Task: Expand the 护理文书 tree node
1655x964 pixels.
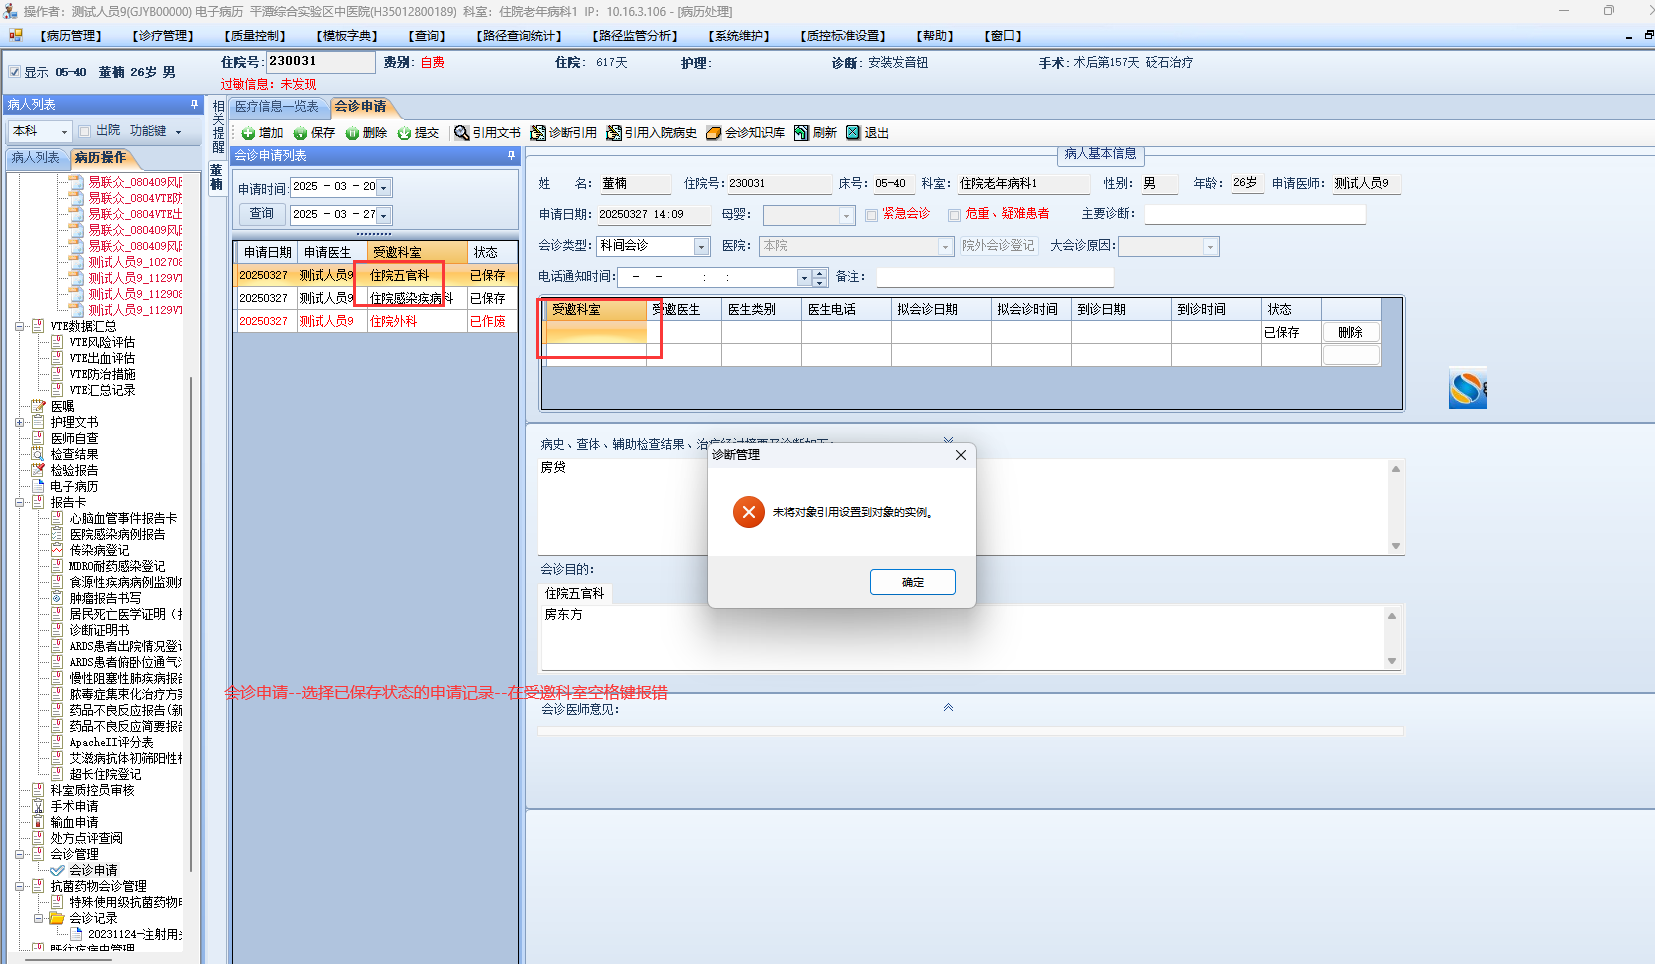Action: (x=20, y=422)
